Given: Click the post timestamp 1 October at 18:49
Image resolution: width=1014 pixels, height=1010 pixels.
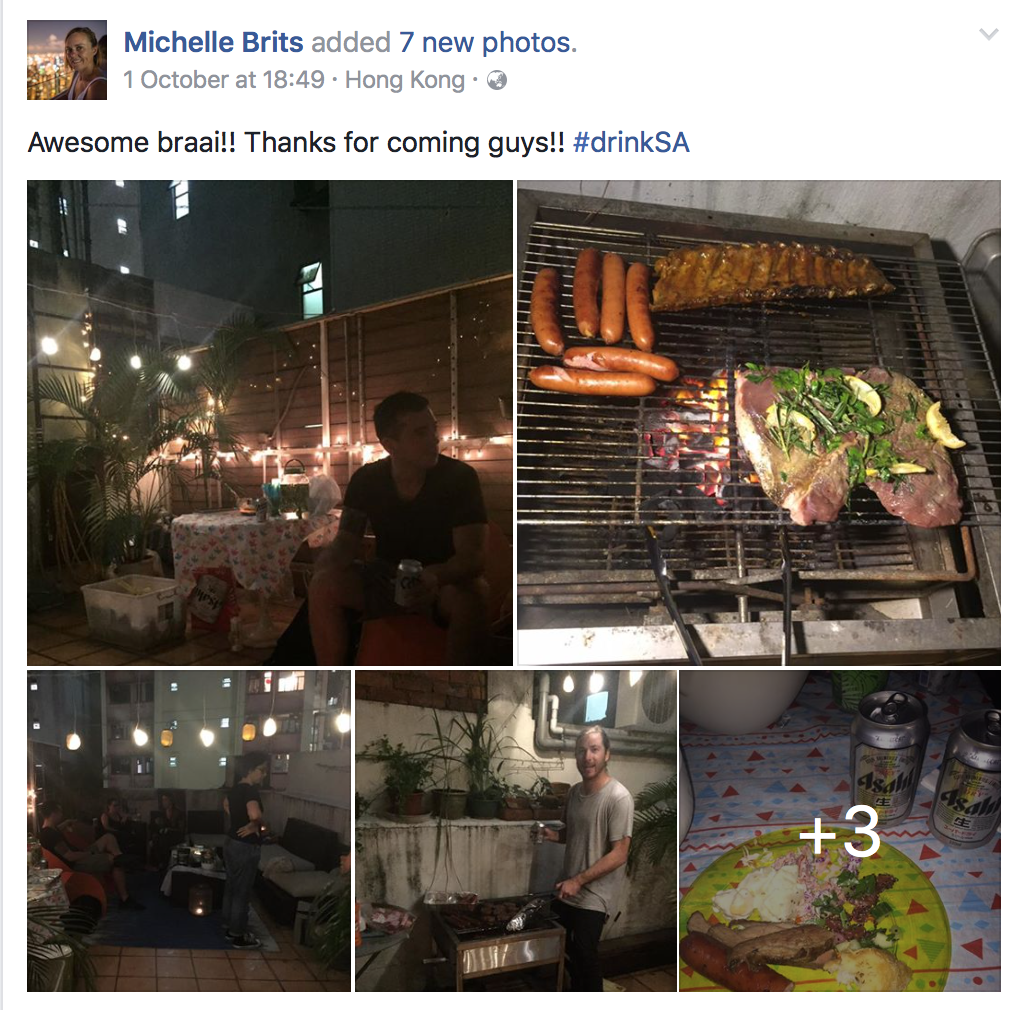Looking at the screenshot, I should pyautogui.click(x=224, y=80).
